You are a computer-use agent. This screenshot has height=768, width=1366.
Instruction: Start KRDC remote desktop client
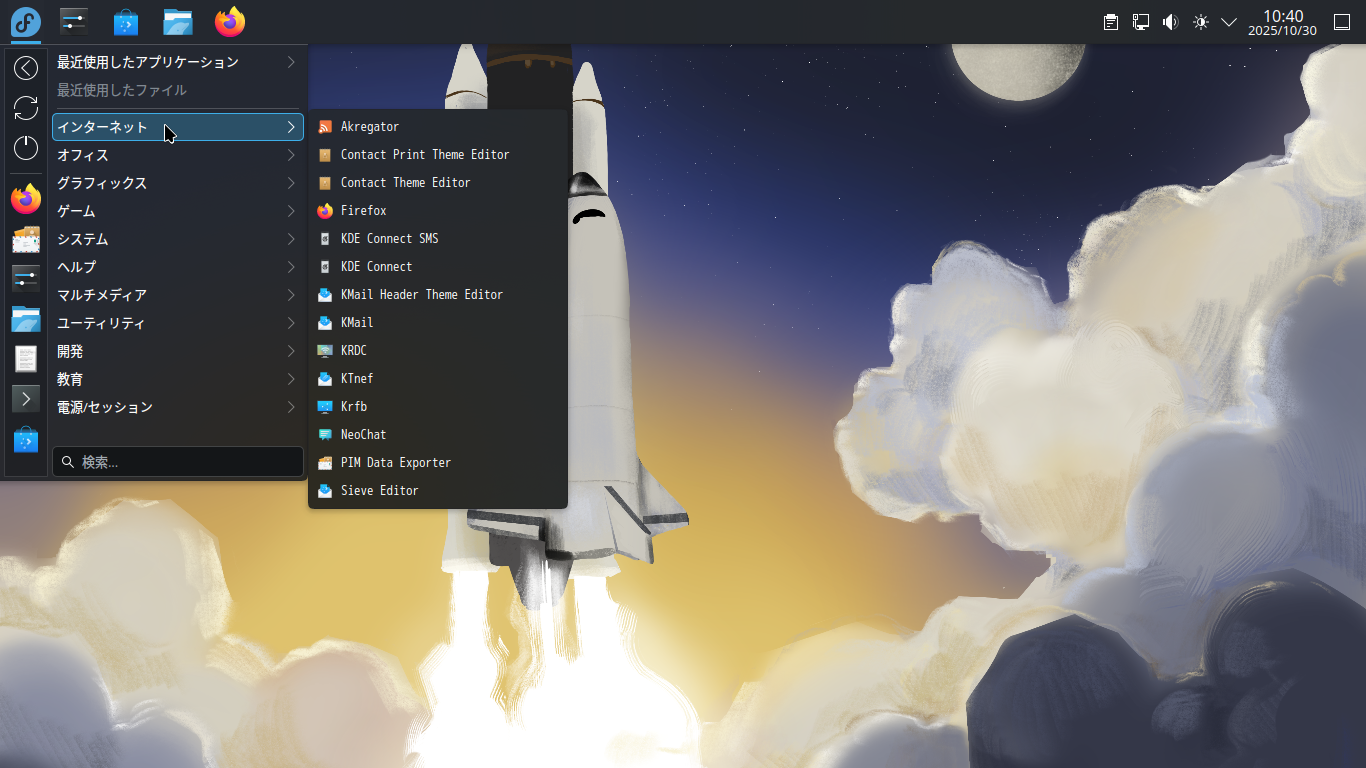tap(438, 351)
